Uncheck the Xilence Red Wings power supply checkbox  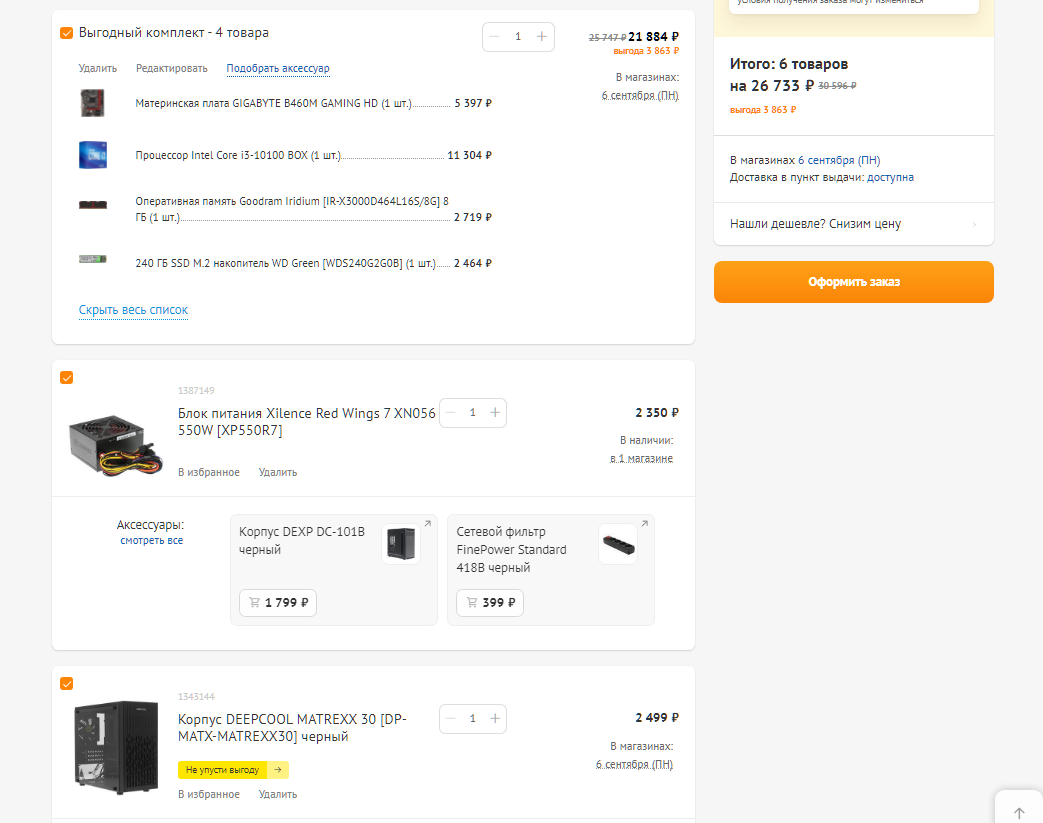click(x=67, y=378)
